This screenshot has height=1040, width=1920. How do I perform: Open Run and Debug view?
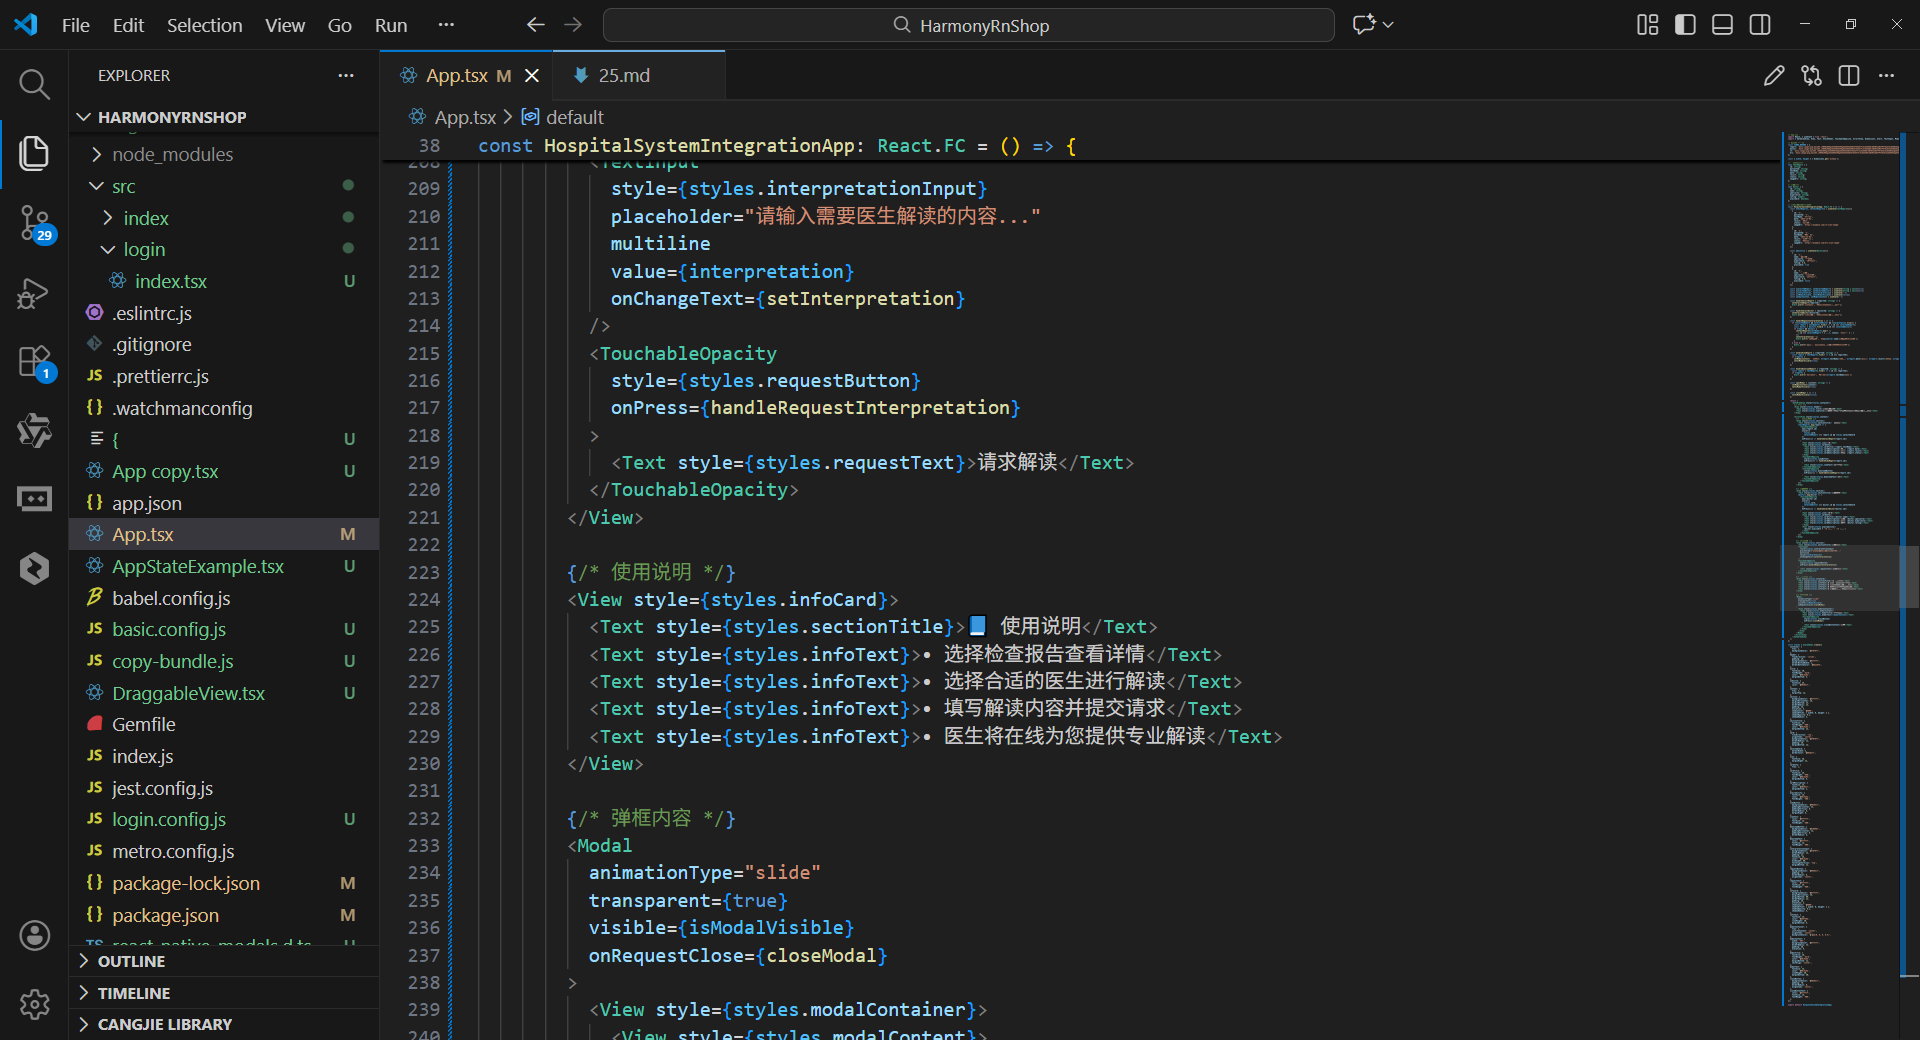(x=34, y=293)
